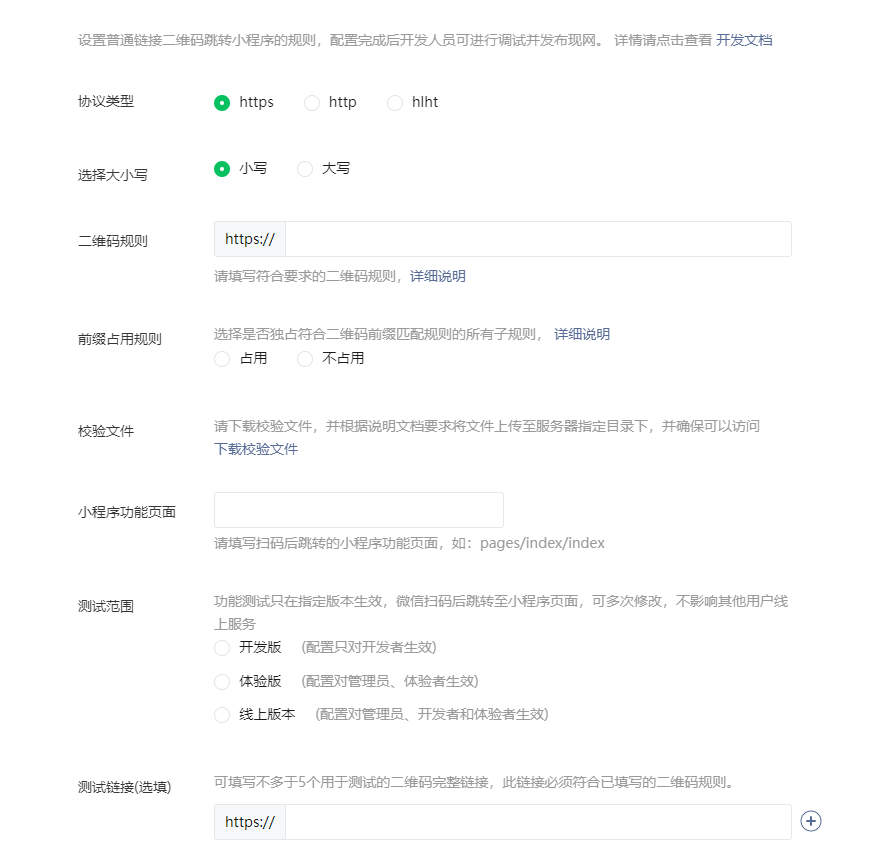The width and height of the screenshot is (882, 857).
Task: Open 详细说明 for 前缀占用规则
Action: [582, 334]
